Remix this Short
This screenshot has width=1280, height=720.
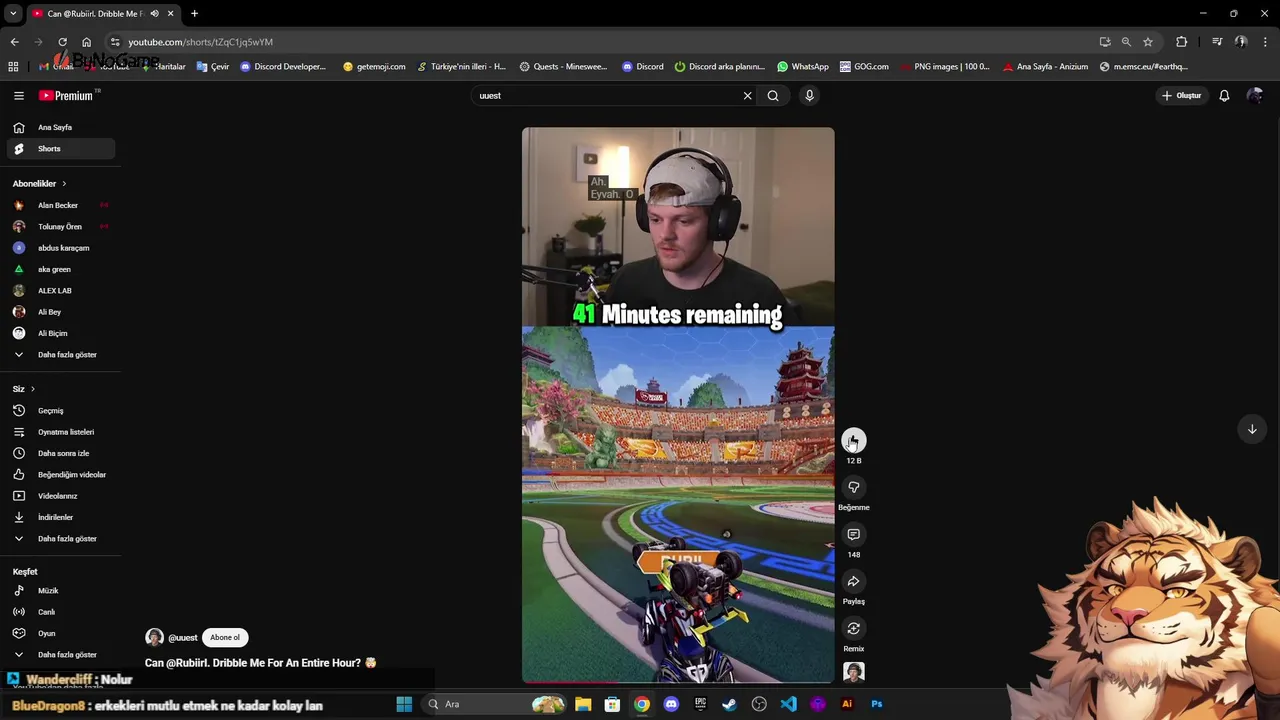click(853, 629)
